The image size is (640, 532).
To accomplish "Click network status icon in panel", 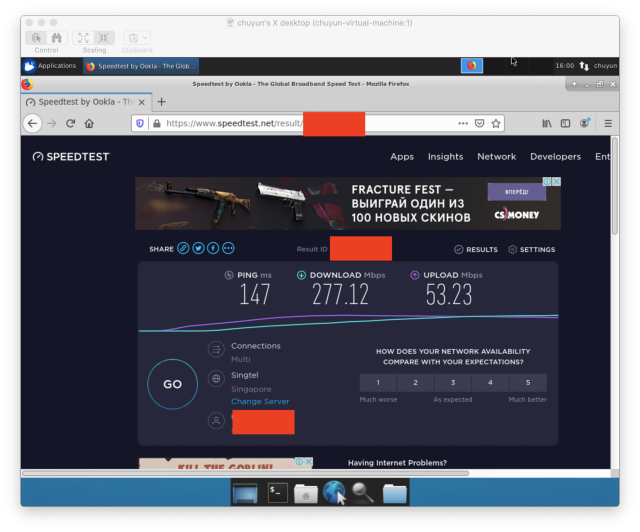I will (584, 66).
